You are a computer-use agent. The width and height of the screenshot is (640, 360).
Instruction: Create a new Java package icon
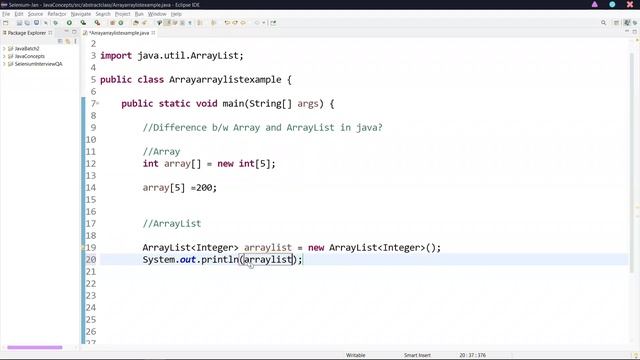[113, 23]
